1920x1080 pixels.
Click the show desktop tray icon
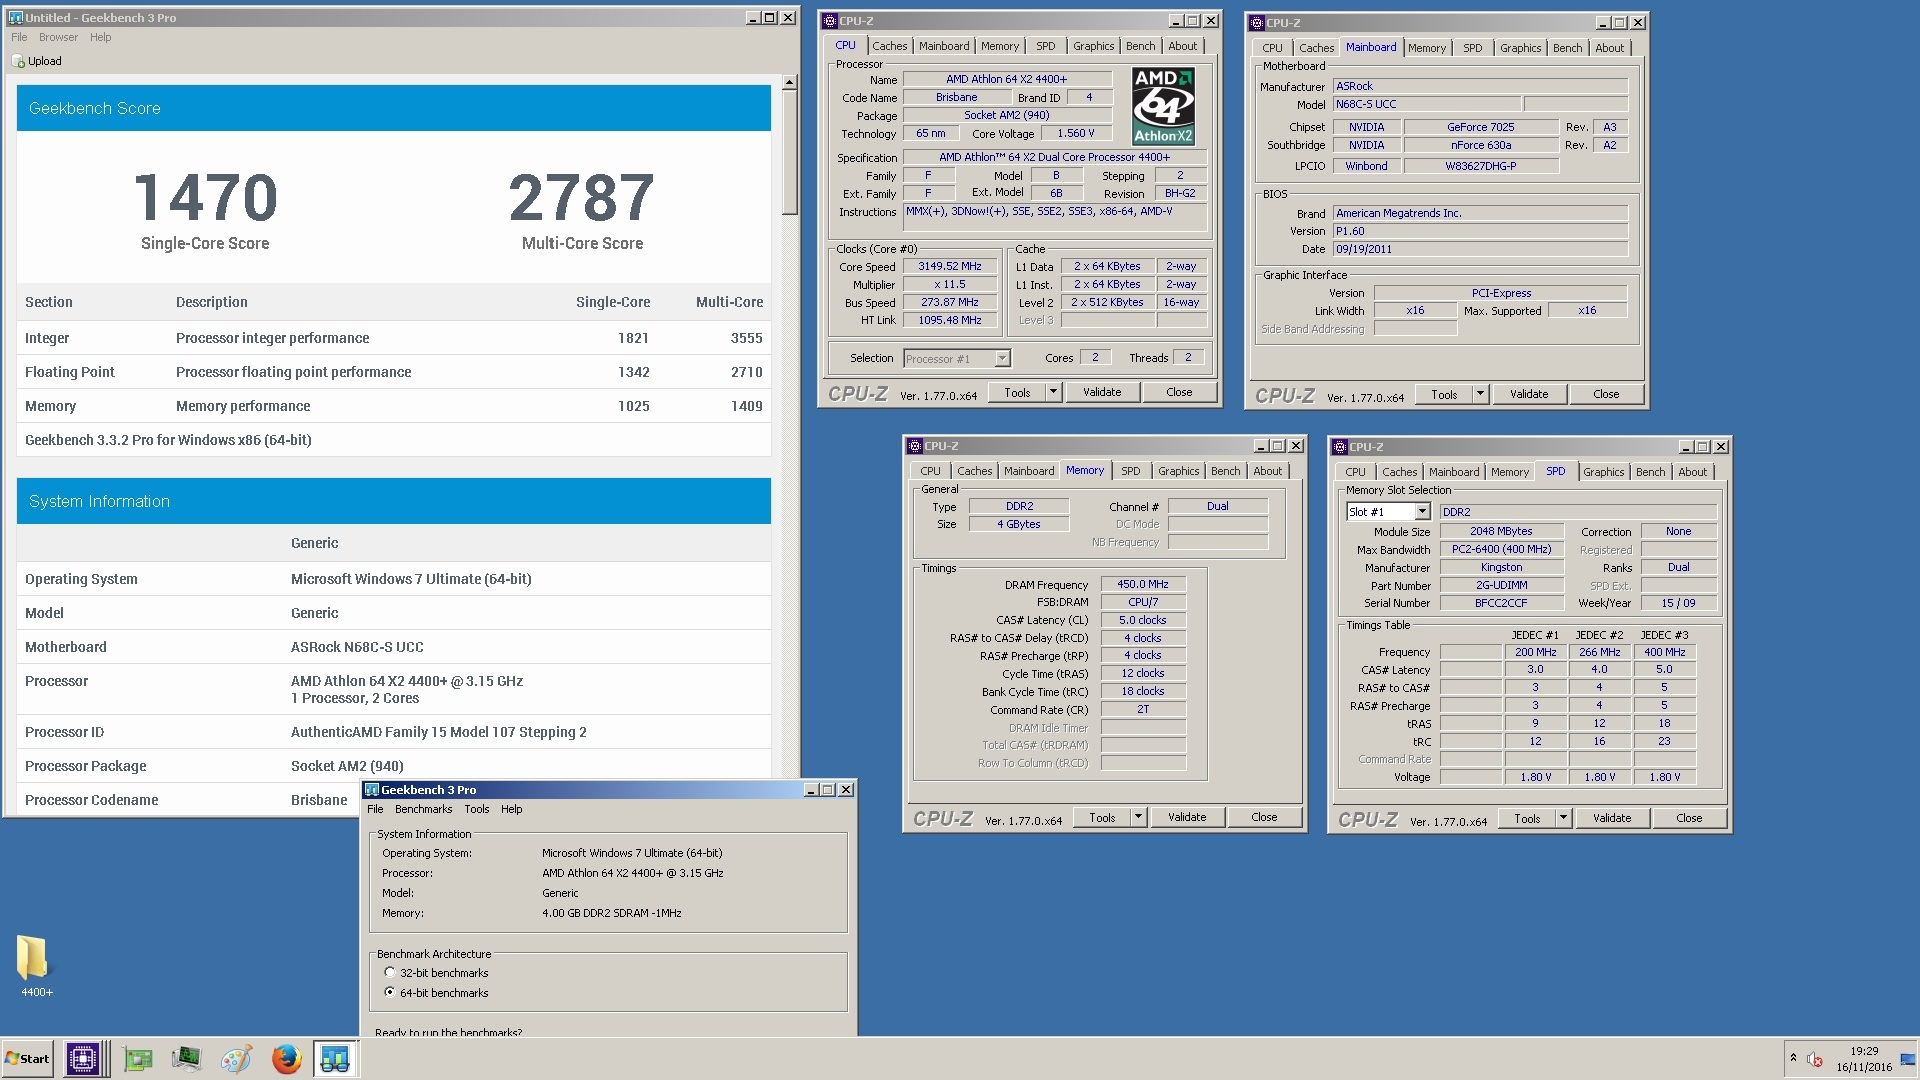tap(1908, 1059)
